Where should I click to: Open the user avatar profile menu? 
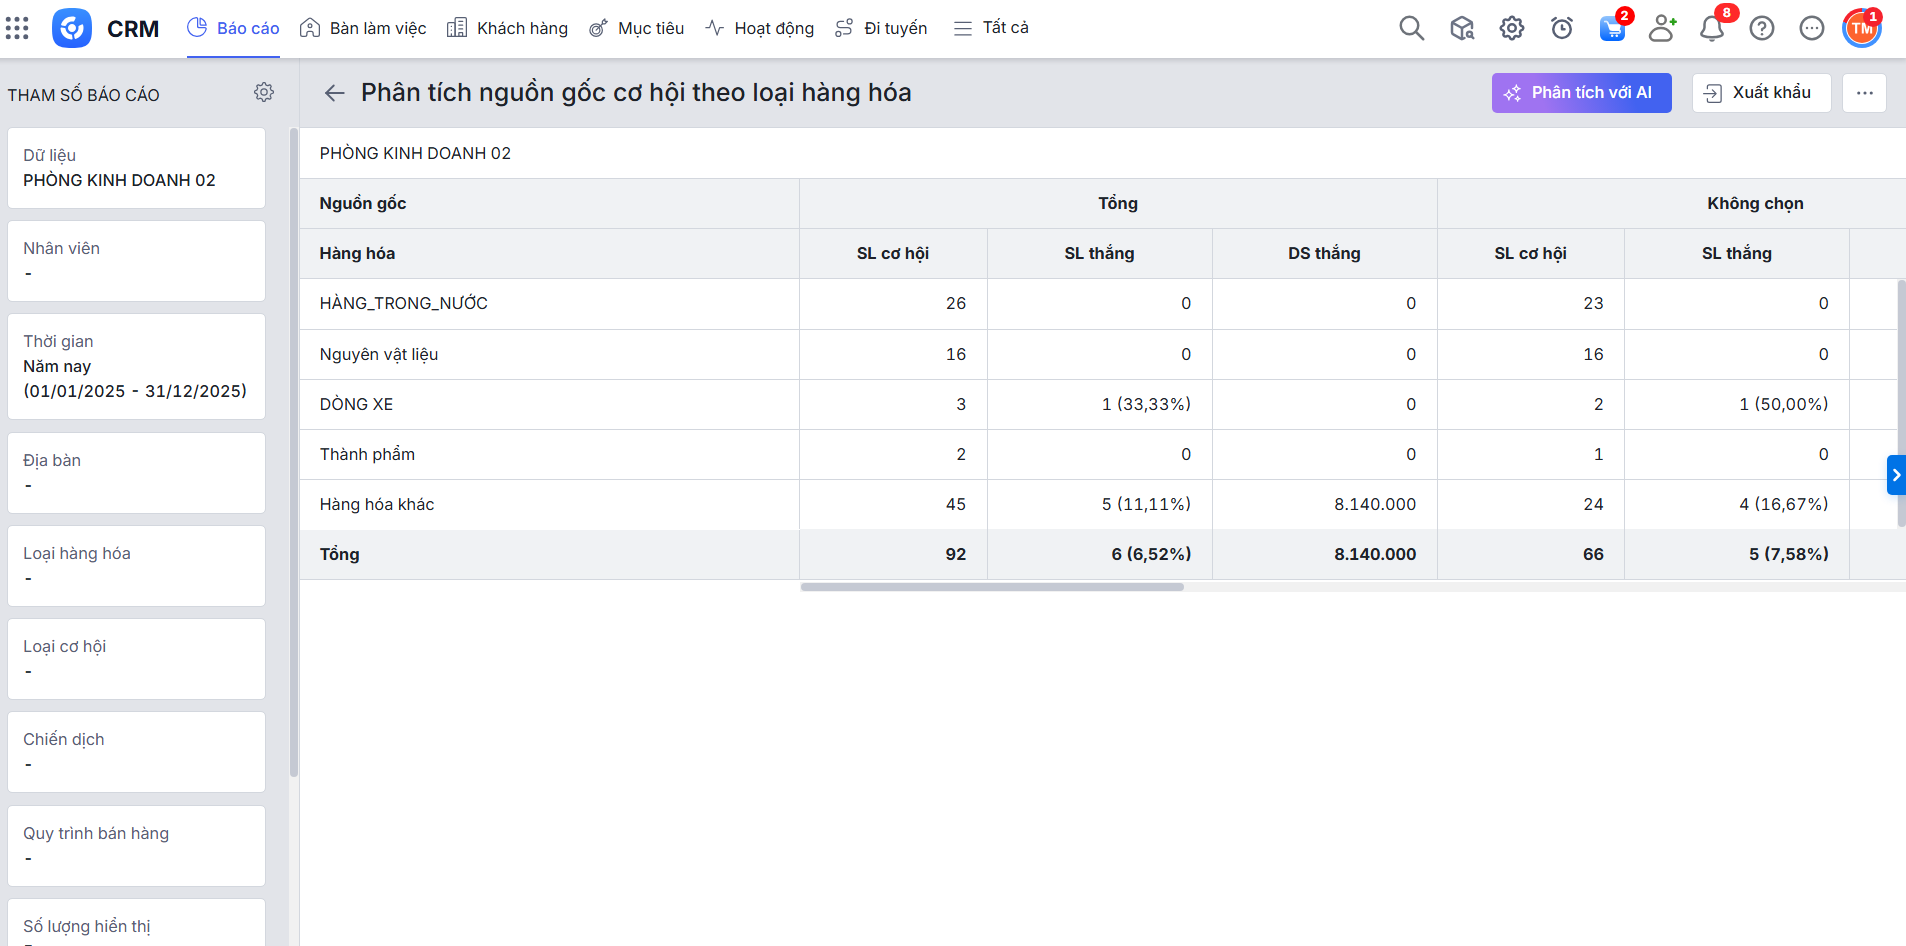coord(1861,28)
